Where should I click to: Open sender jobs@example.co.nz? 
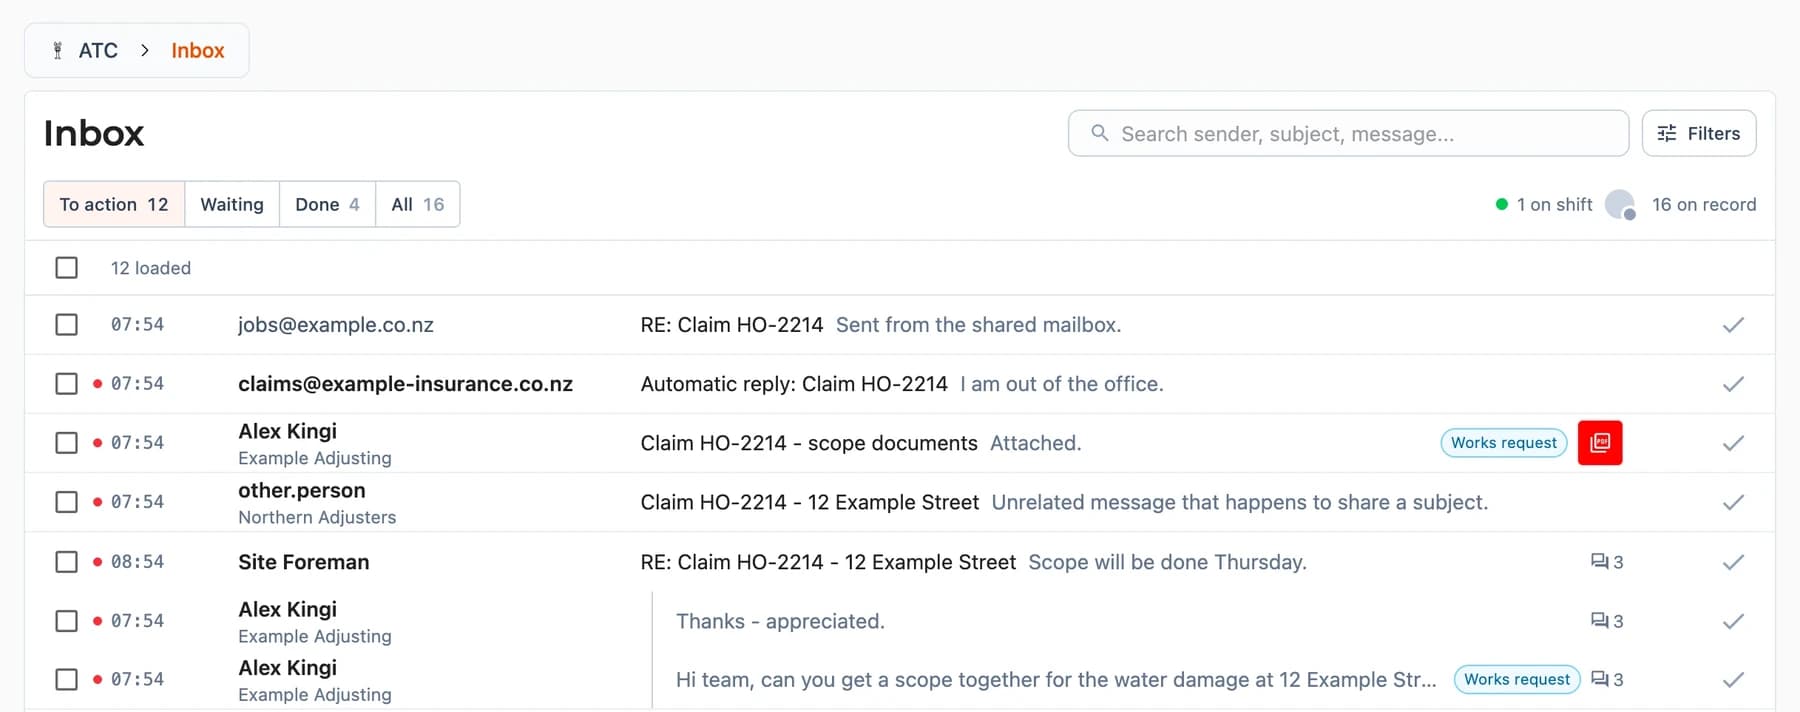click(336, 325)
